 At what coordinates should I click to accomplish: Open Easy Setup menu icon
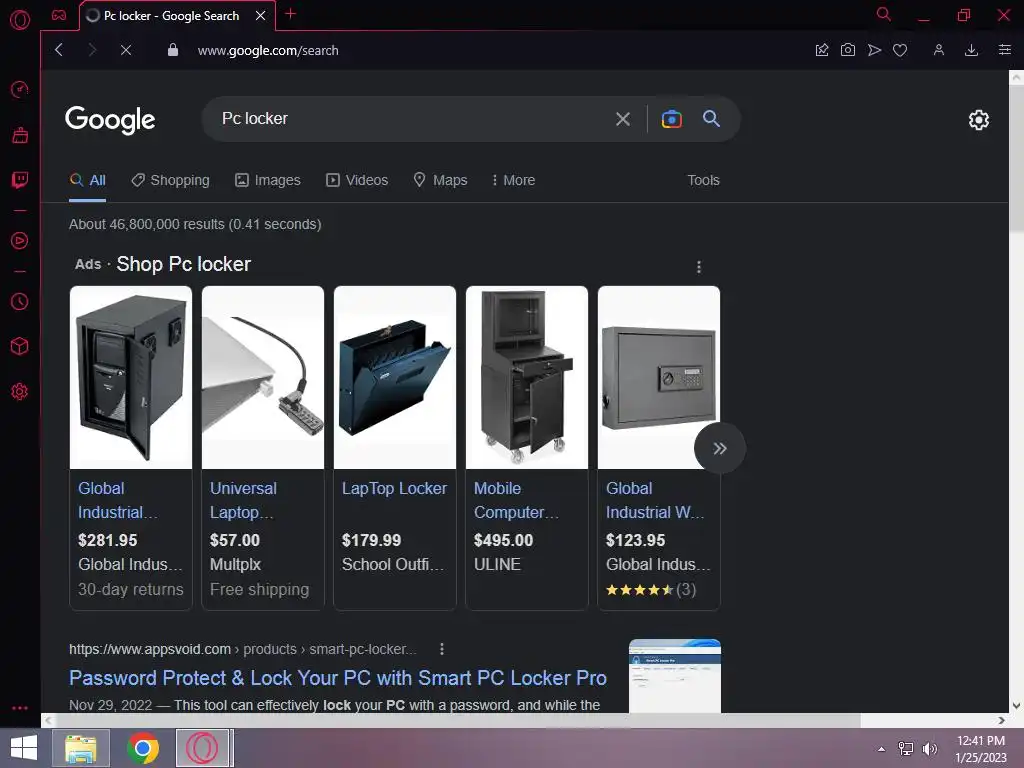pyautogui.click(x=1004, y=50)
